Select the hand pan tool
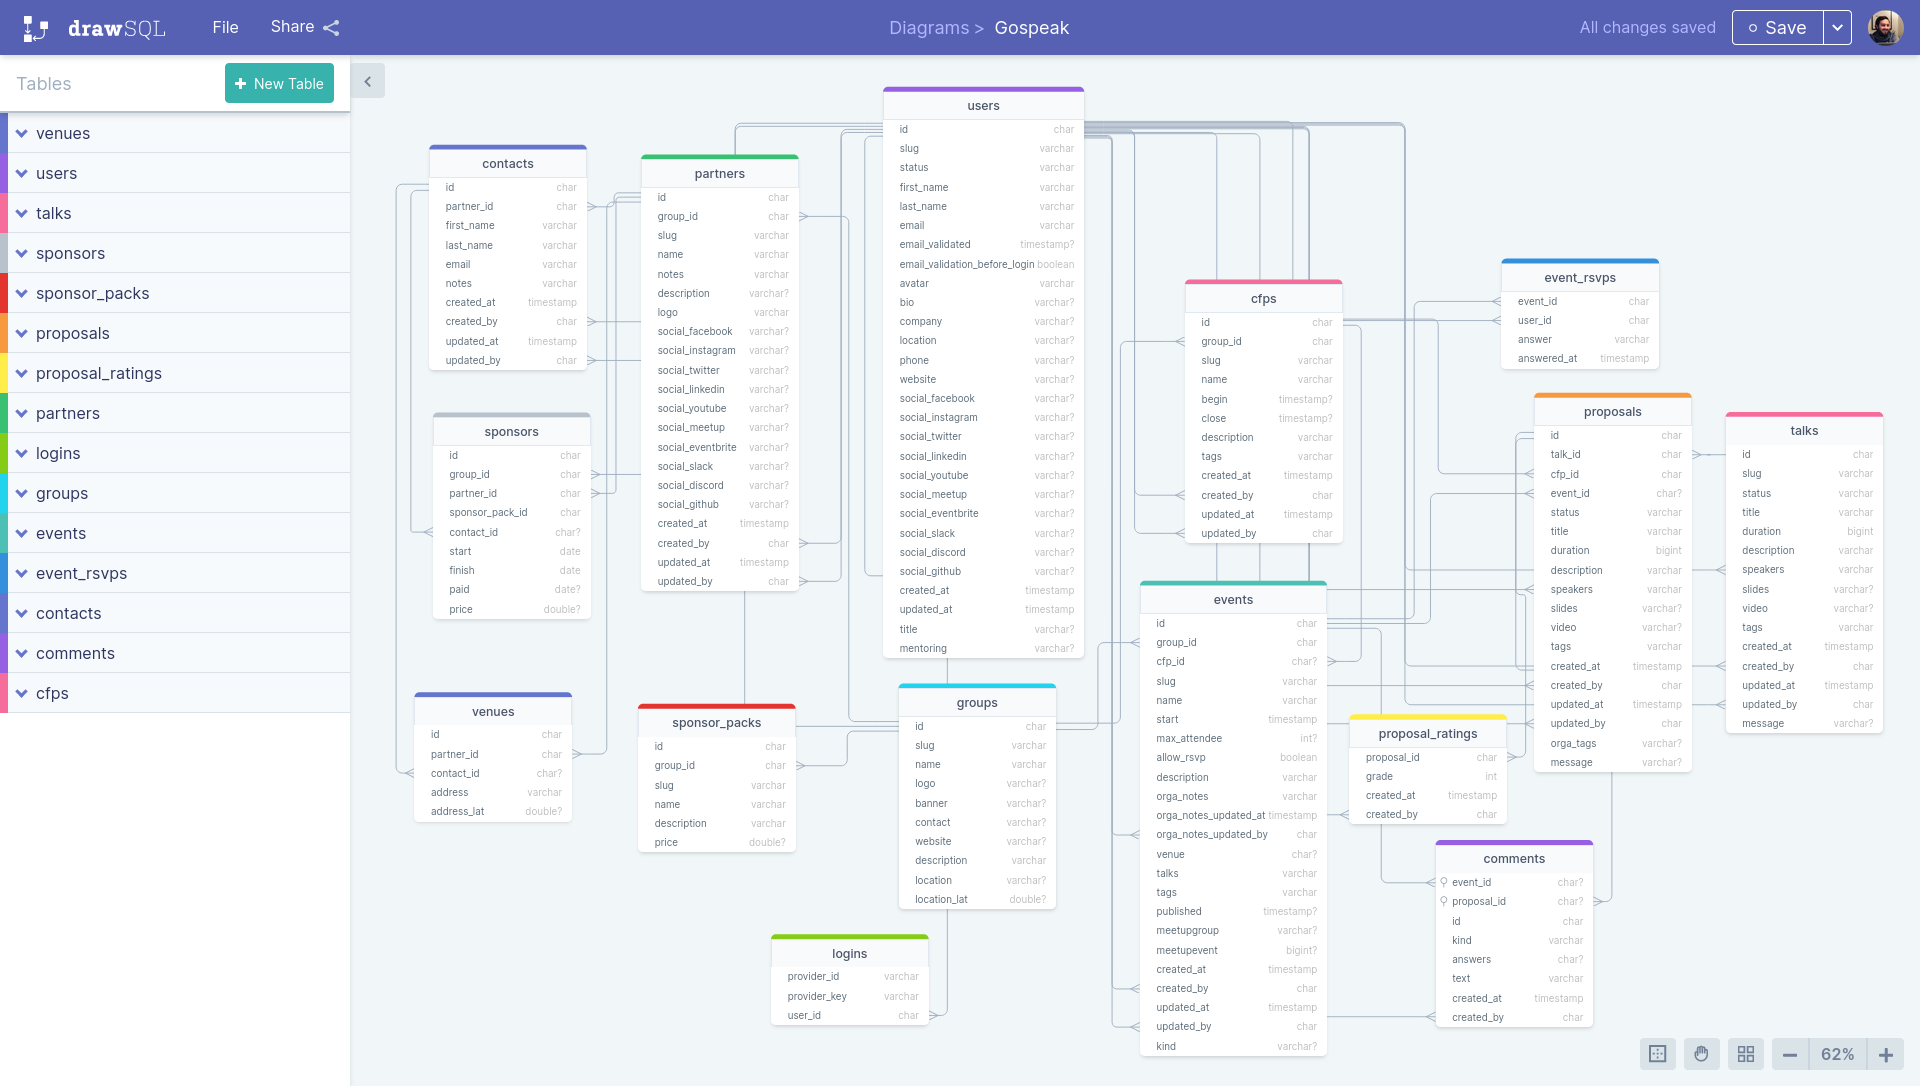Viewport: 1920px width, 1086px height. 1701,1054
